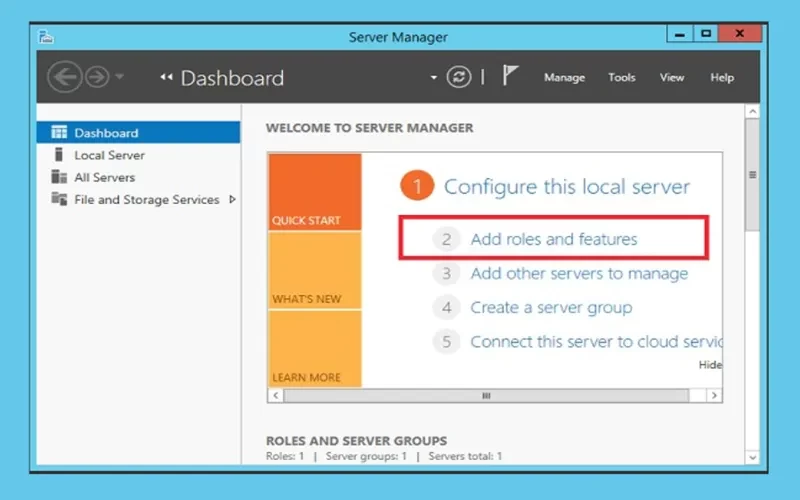Close the Server Manager window

tap(740, 34)
